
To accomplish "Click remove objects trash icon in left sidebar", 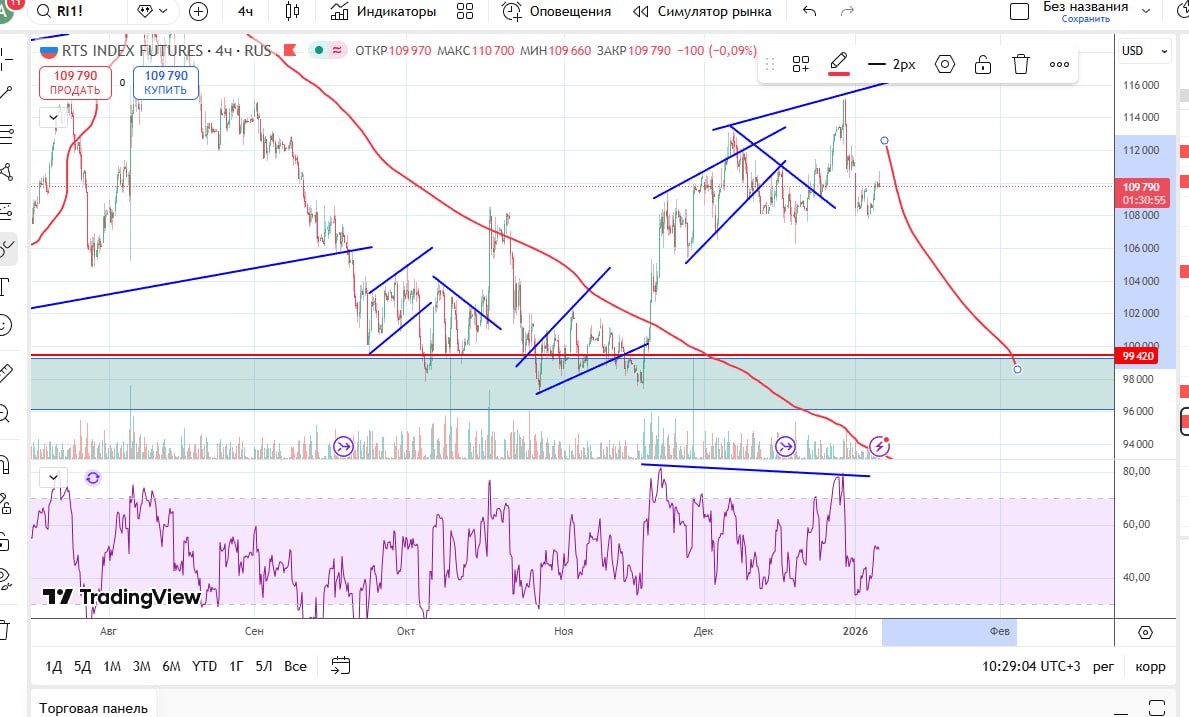I will (x=6, y=630).
